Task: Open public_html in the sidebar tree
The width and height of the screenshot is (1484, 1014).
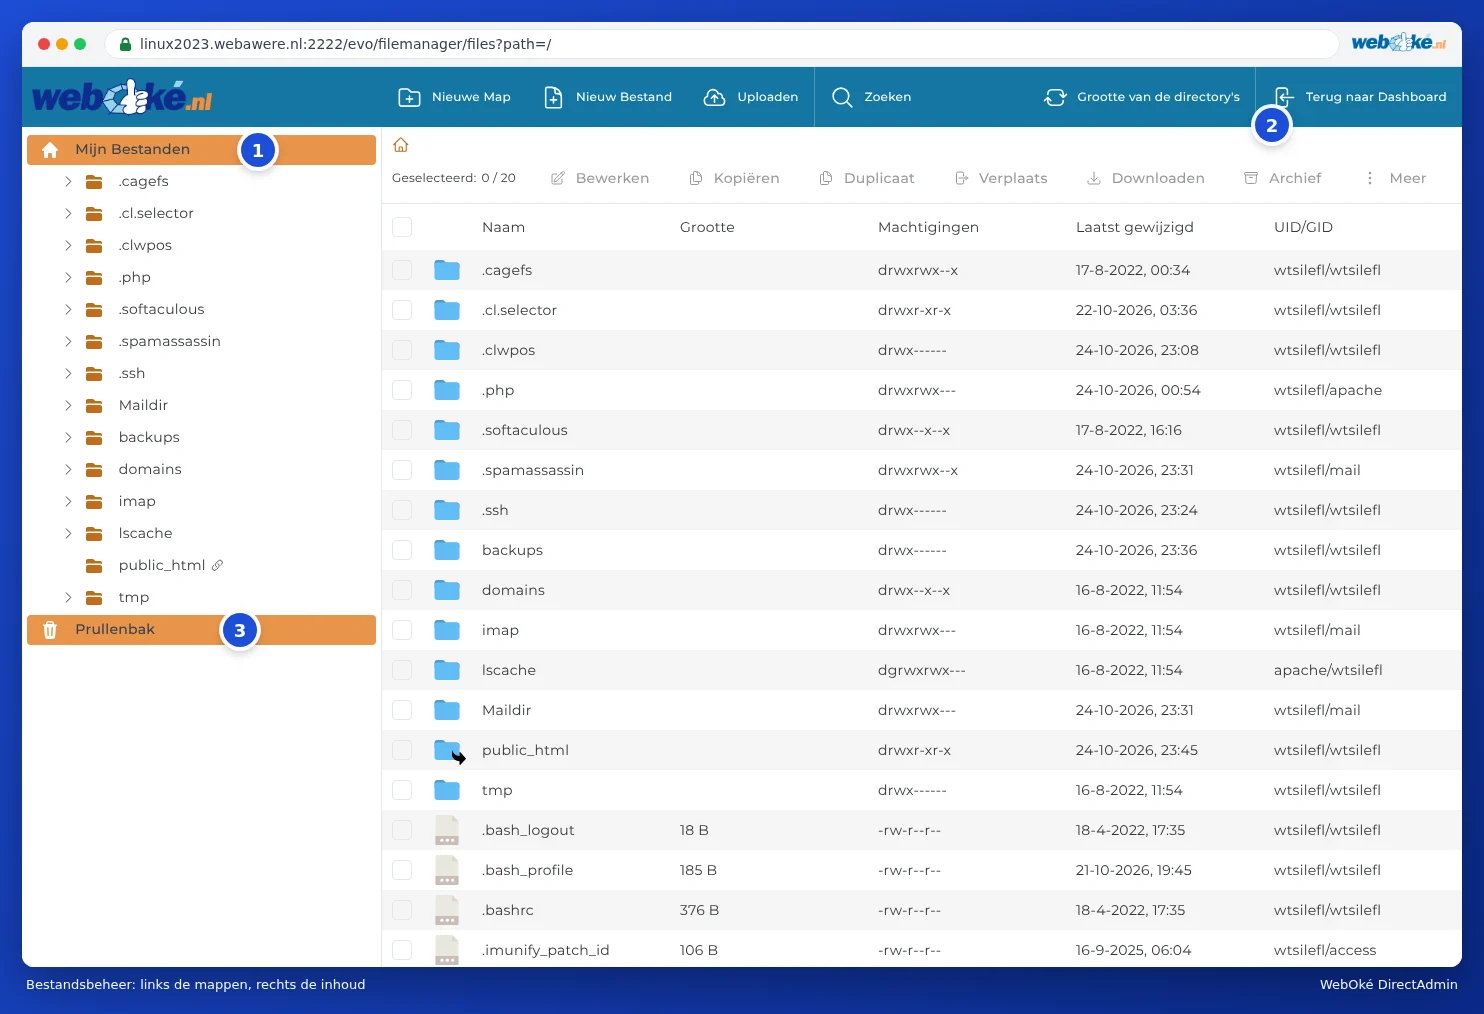Action: click(161, 565)
